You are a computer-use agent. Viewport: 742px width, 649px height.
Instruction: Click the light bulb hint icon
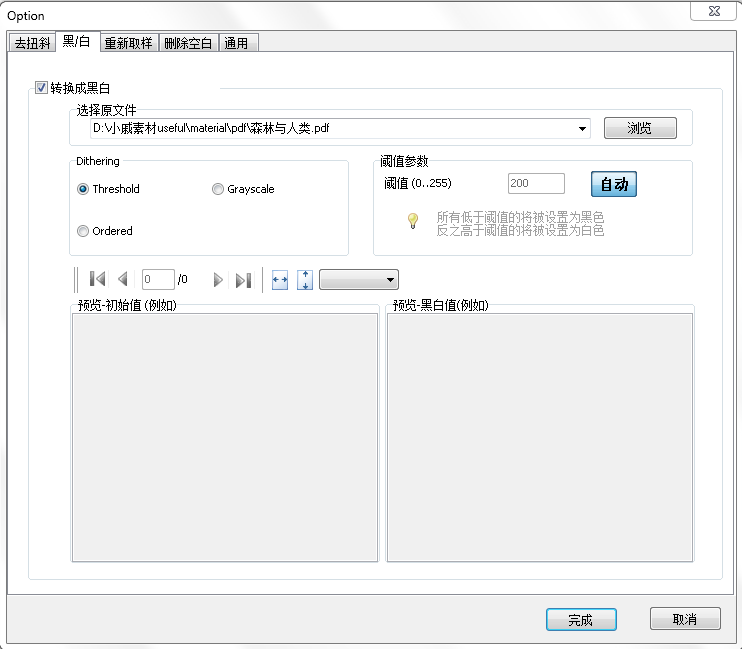pyautogui.click(x=412, y=222)
